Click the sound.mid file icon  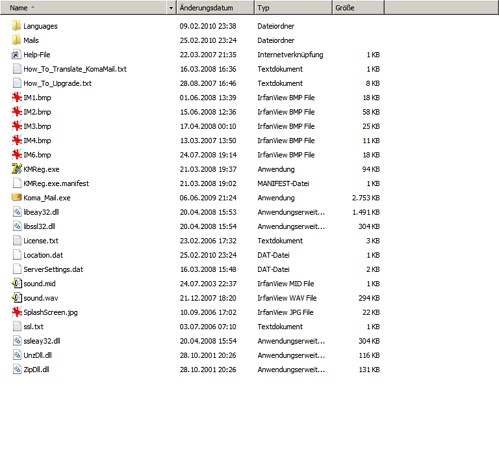(17, 284)
